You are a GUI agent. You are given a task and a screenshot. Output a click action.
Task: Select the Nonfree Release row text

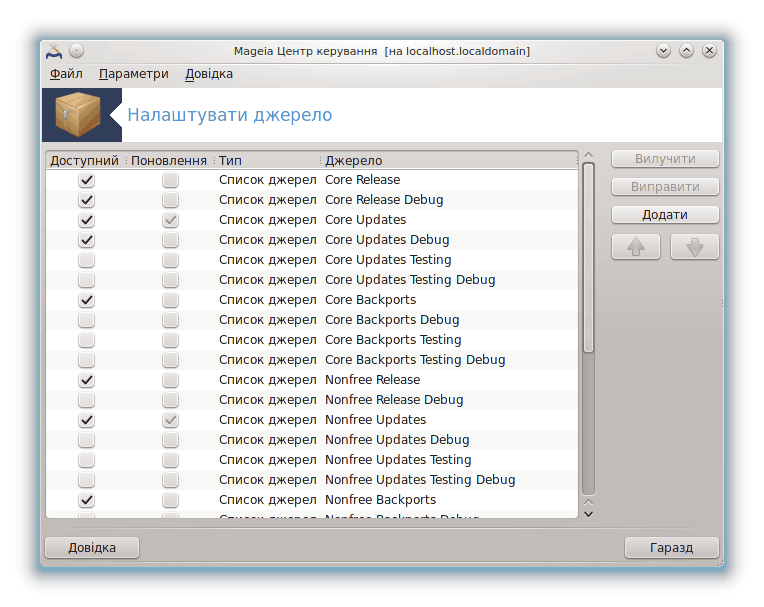pos(373,379)
